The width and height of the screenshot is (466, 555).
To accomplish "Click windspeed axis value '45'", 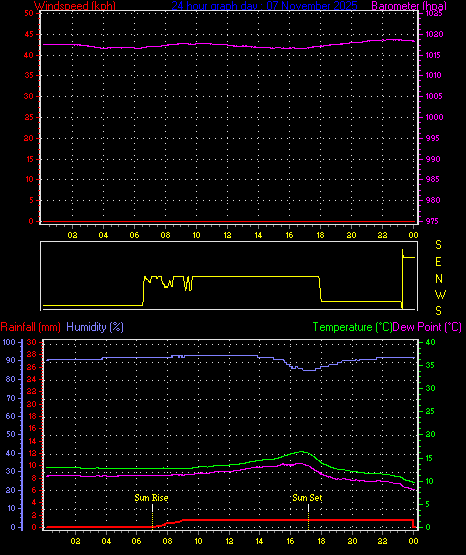I will tap(29, 34).
